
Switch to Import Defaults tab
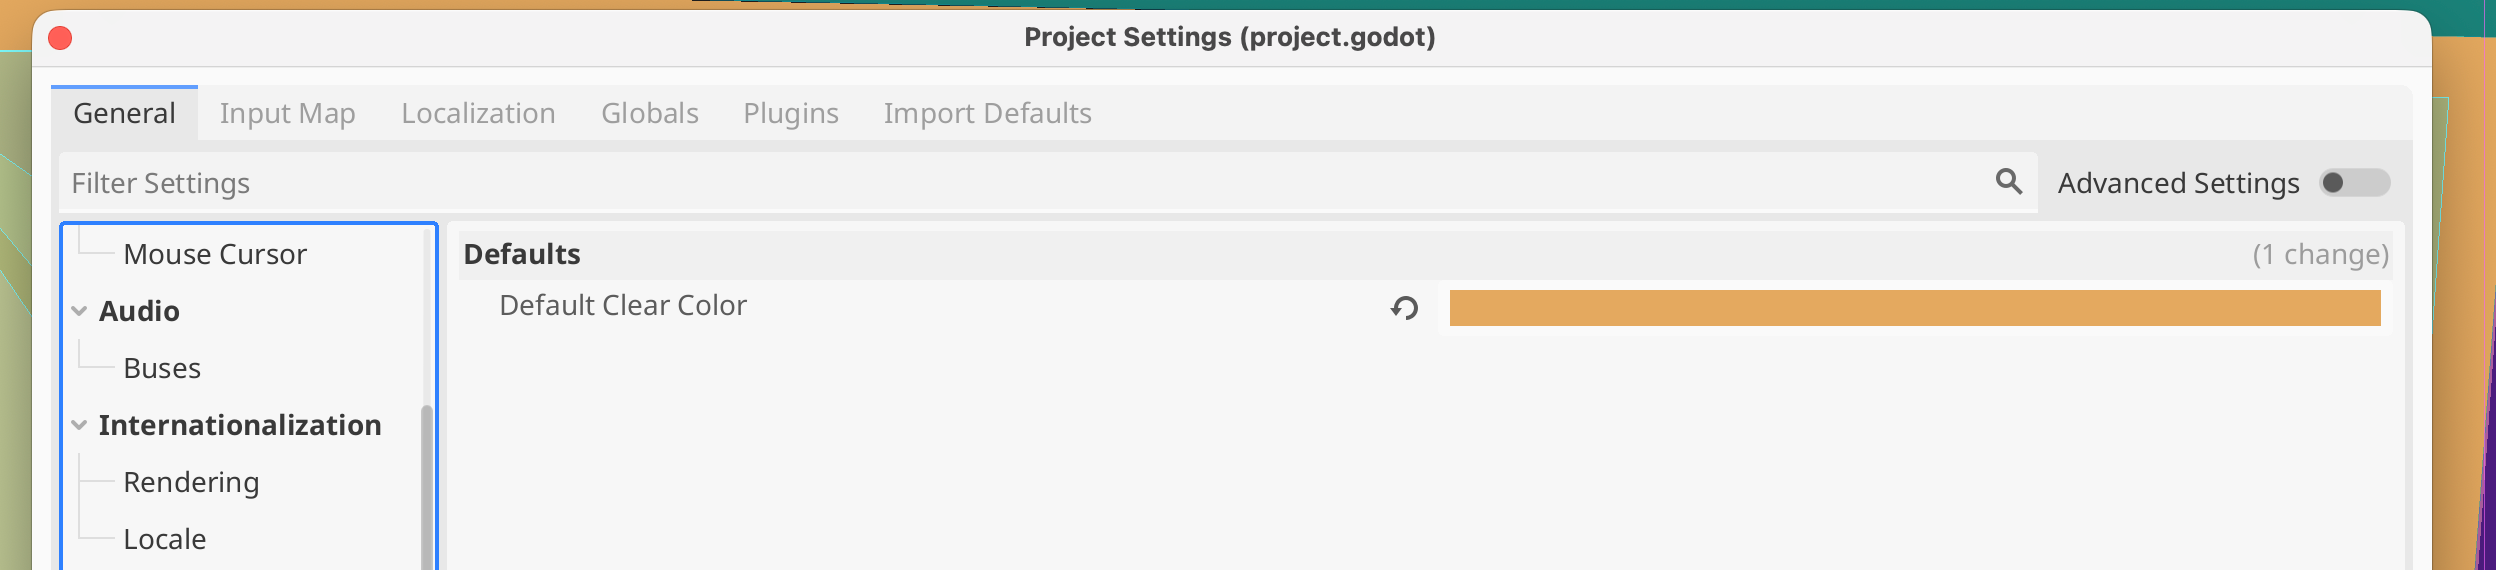(x=987, y=114)
